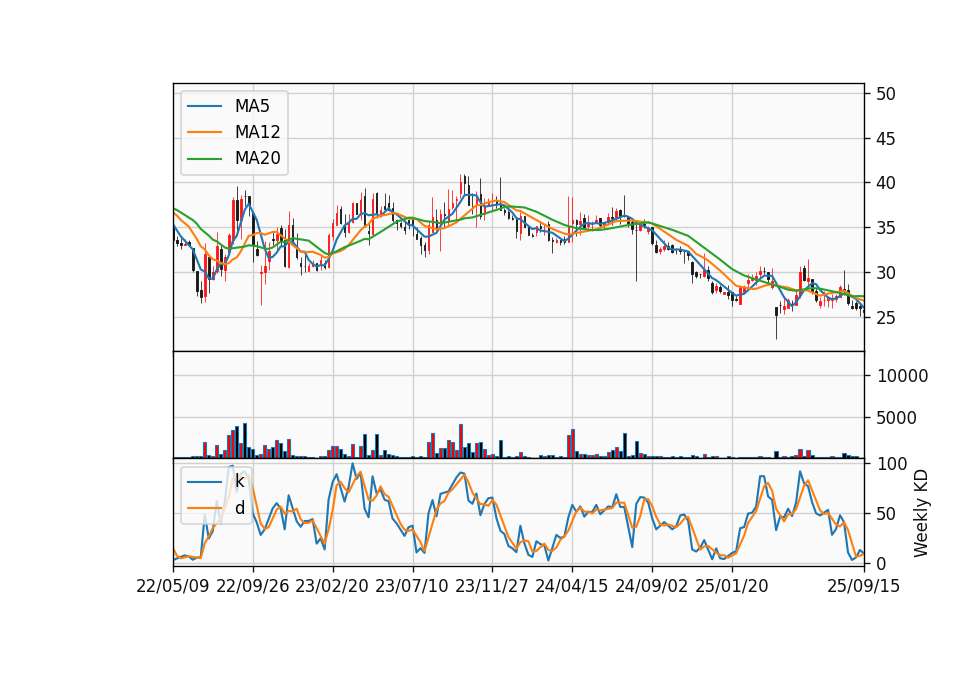Click the blue MA5 legend line sample
The height and width of the screenshot is (690, 960).
click(x=204, y=106)
